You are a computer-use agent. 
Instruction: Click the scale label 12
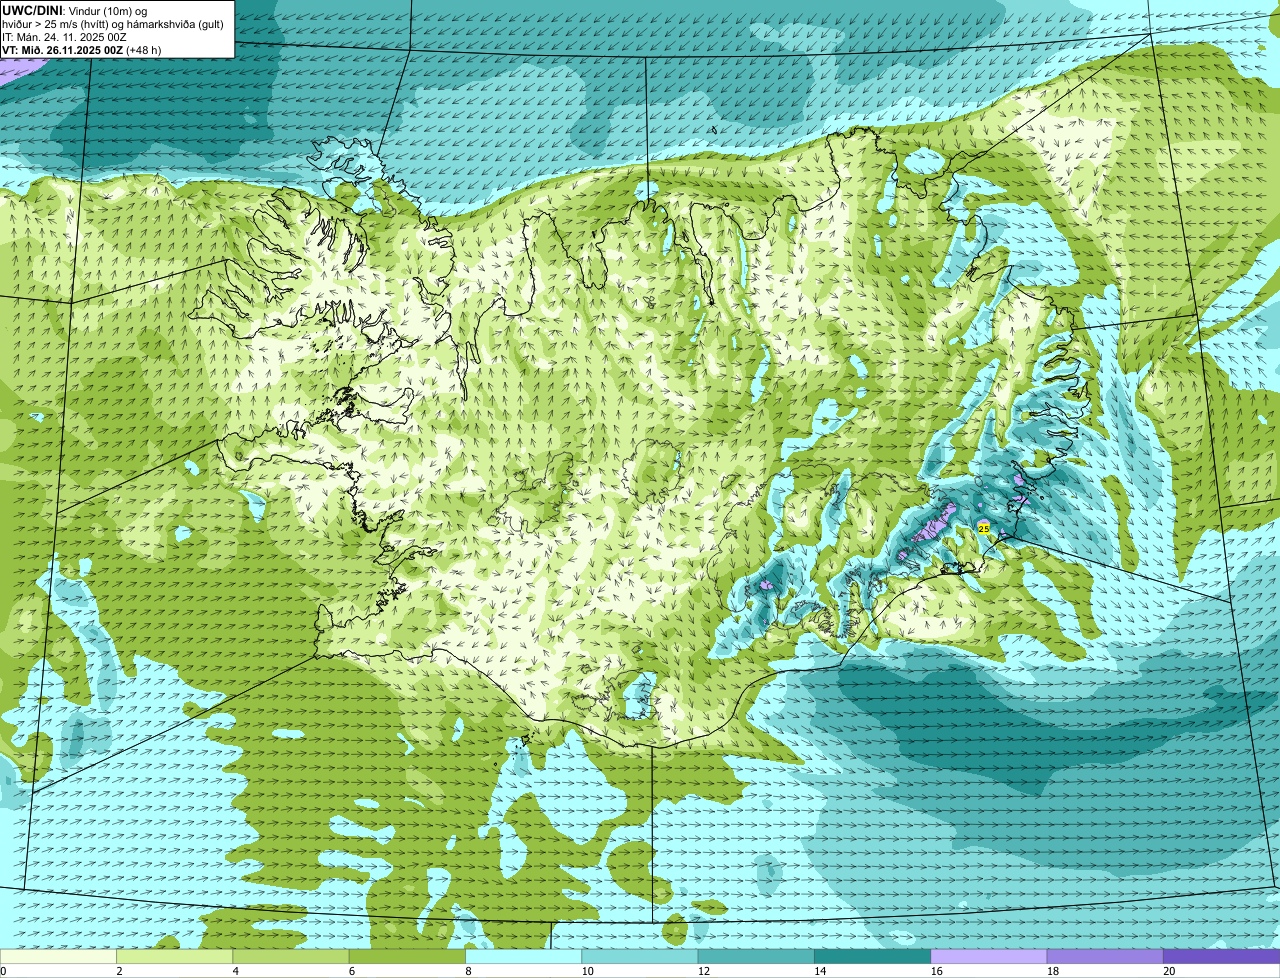pyautogui.click(x=704, y=971)
